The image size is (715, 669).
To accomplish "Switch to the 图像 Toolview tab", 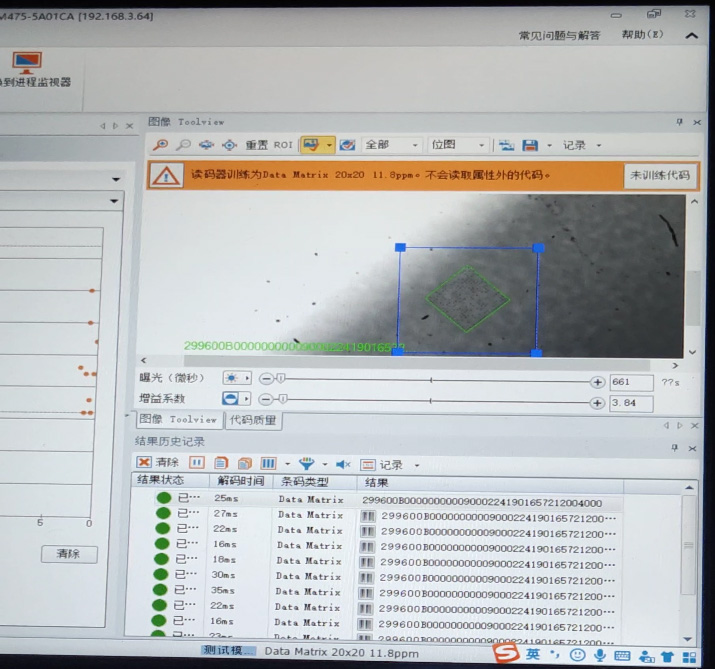I will pyautogui.click(x=179, y=420).
